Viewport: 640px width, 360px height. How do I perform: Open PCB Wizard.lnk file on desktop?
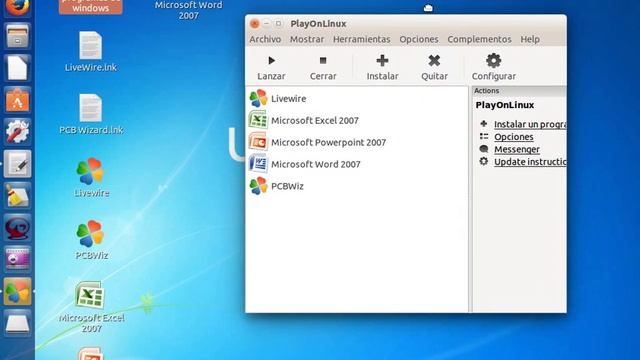[x=91, y=114]
